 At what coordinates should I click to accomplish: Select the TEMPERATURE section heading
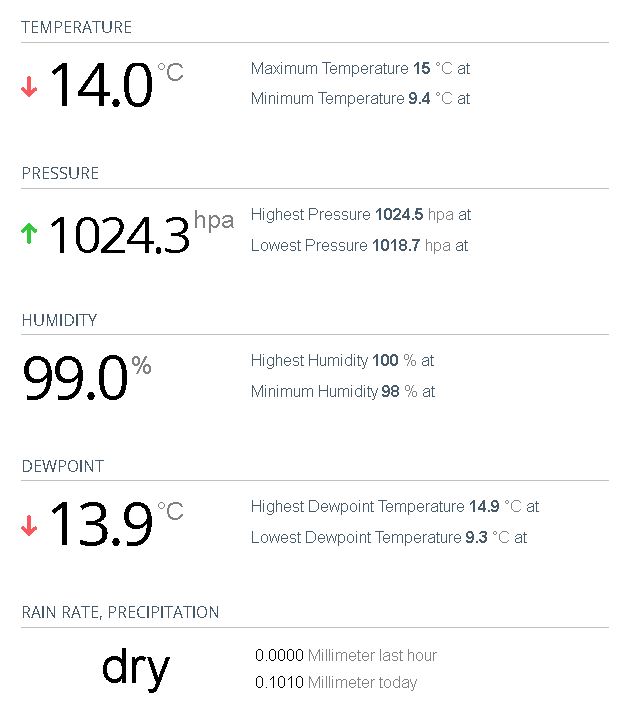coord(76,27)
